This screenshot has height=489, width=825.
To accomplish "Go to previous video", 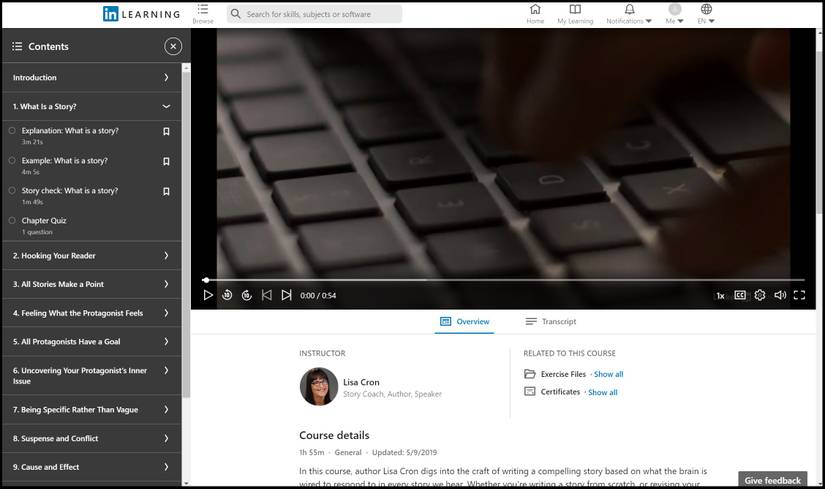I will (267, 295).
